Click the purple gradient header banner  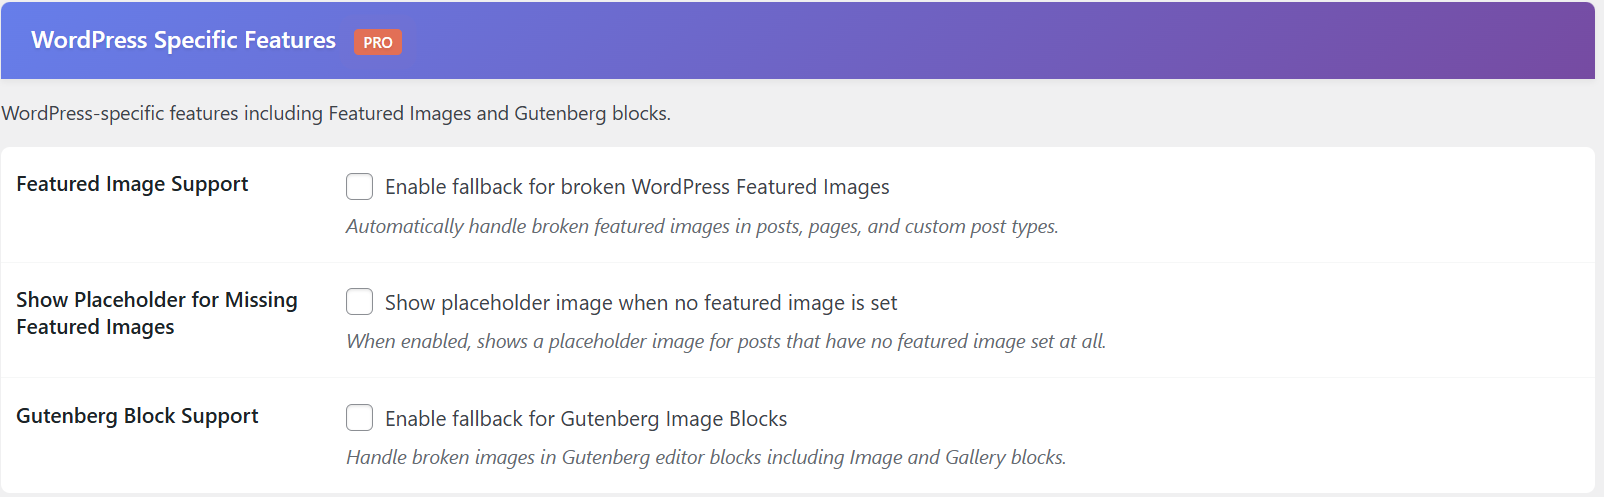tap(798, 40)
